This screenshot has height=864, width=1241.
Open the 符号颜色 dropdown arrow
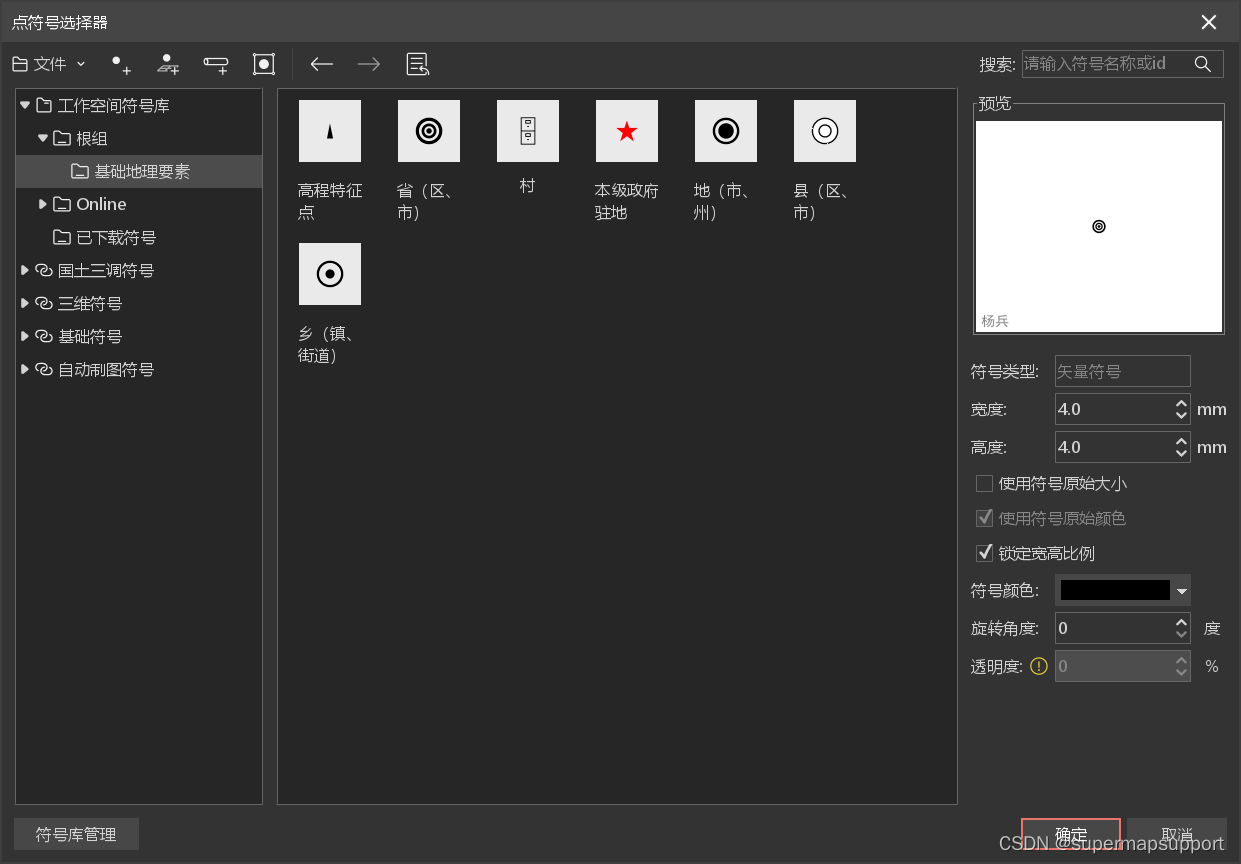pyautogui.click(x=1182, y=590)
